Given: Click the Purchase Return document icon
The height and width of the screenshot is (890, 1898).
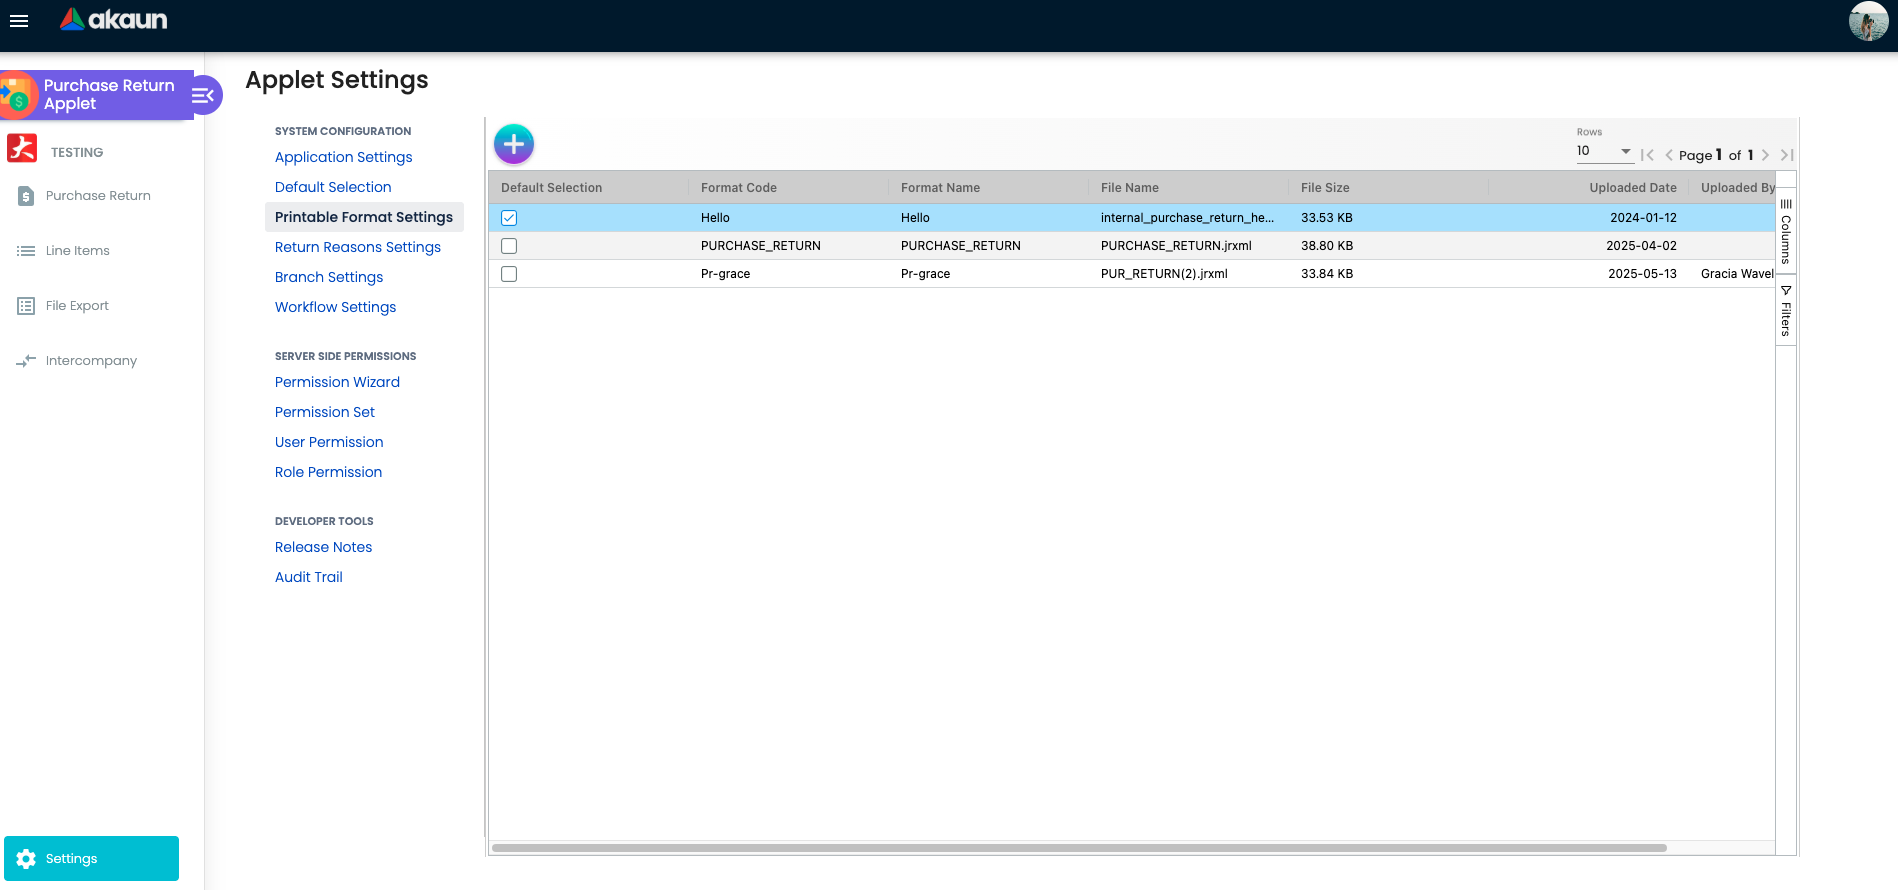Looking at the screenshot, I should [x=26, y=196].
